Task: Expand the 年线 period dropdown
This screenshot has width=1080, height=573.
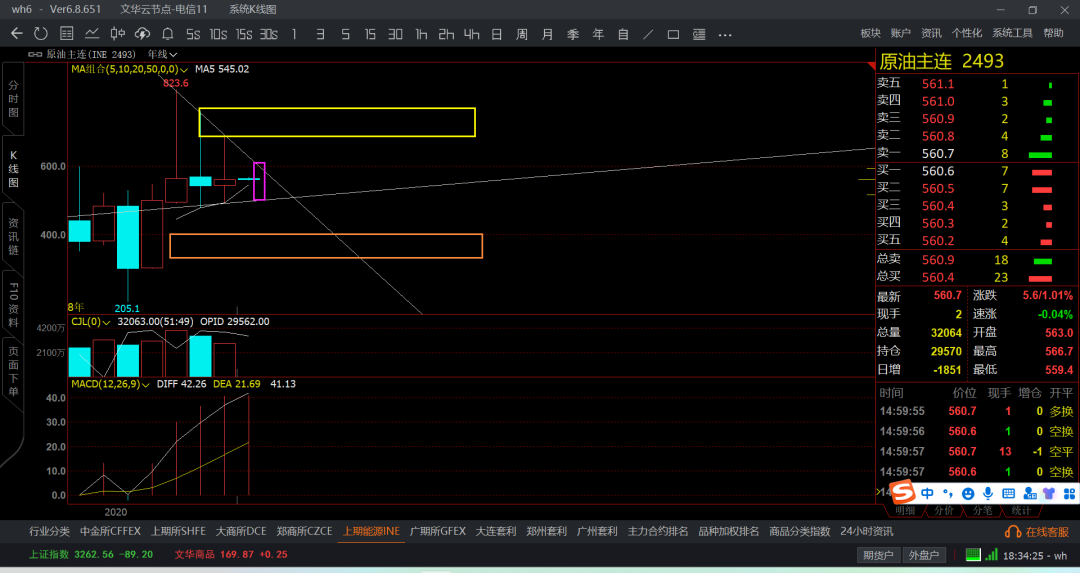Action: 163,54
